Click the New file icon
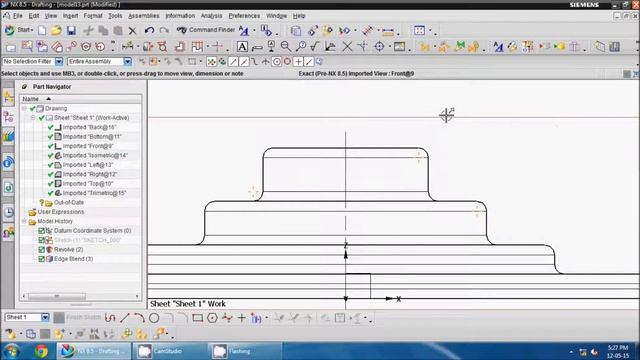The image size is (640, 360). click(x=42, y=30)
